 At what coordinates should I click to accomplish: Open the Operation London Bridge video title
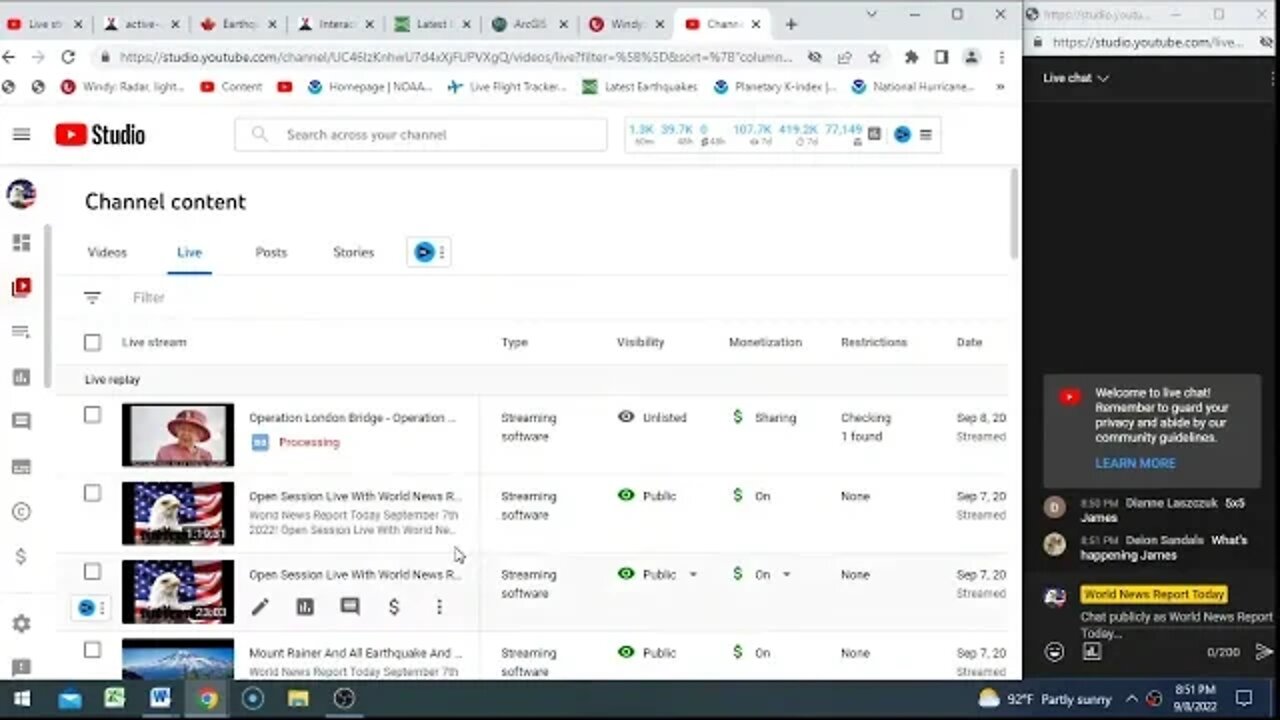(x=352, y=418)
